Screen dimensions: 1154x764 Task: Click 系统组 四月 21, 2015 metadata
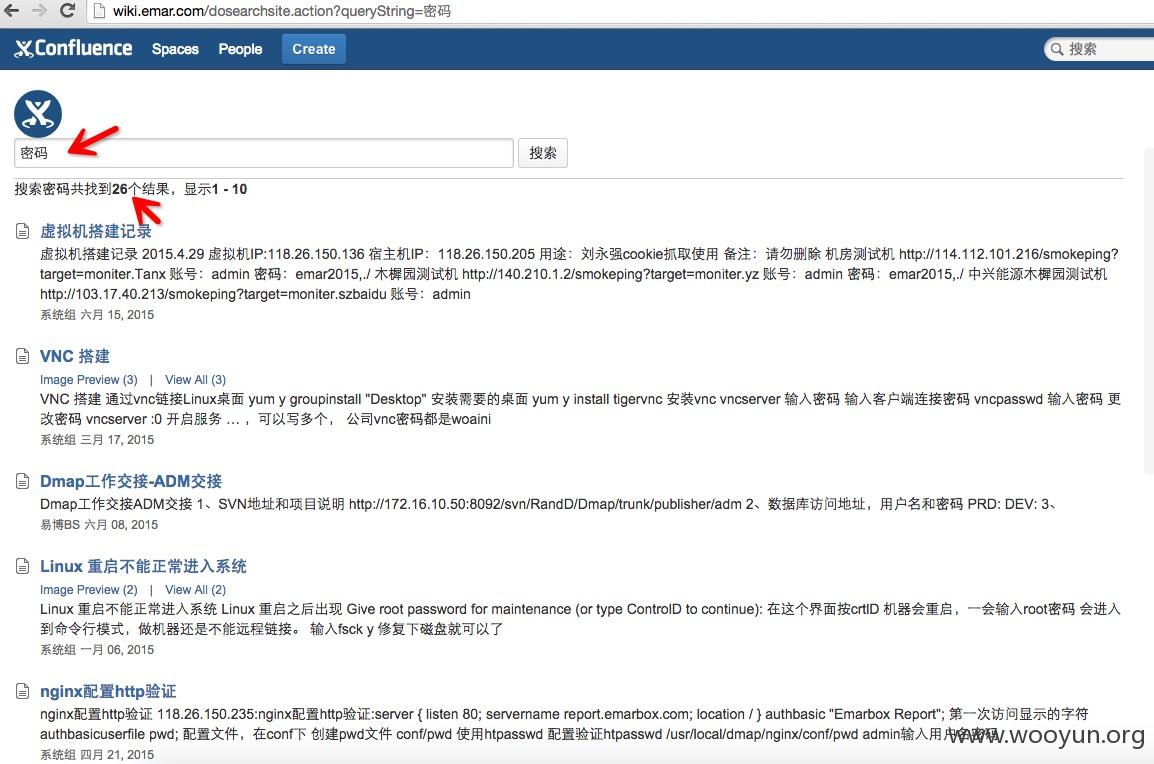point(97,754)
